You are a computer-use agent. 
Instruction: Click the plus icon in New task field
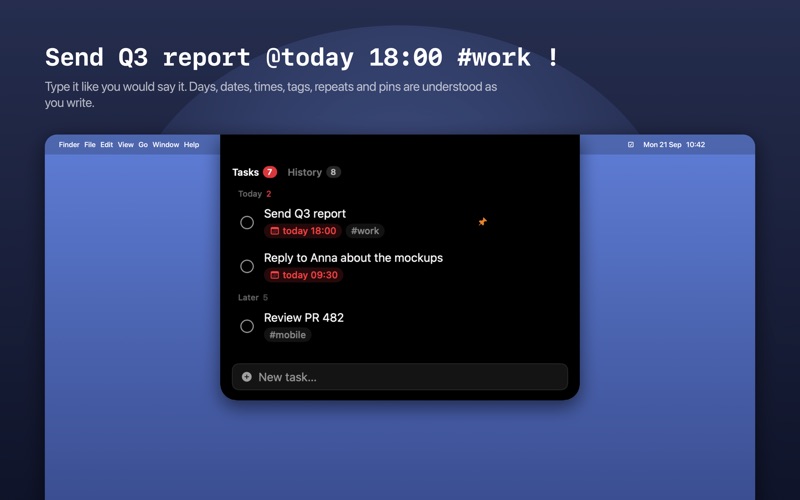point(246,377)
